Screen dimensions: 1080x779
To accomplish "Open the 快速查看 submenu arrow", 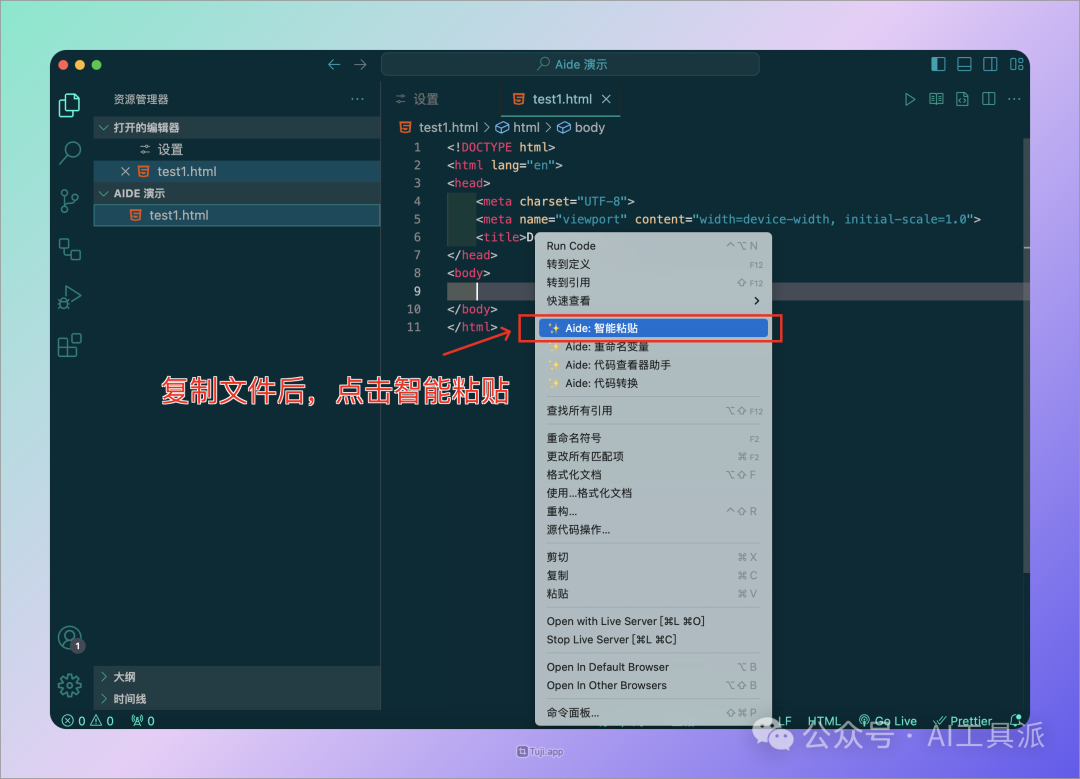I will tap(756, 301).
